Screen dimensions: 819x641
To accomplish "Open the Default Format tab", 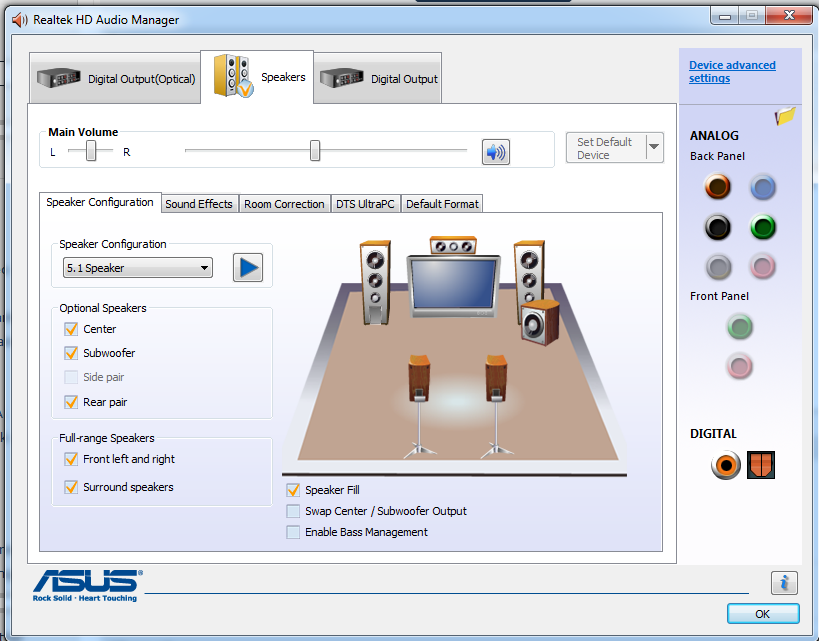I will point(442,204).
